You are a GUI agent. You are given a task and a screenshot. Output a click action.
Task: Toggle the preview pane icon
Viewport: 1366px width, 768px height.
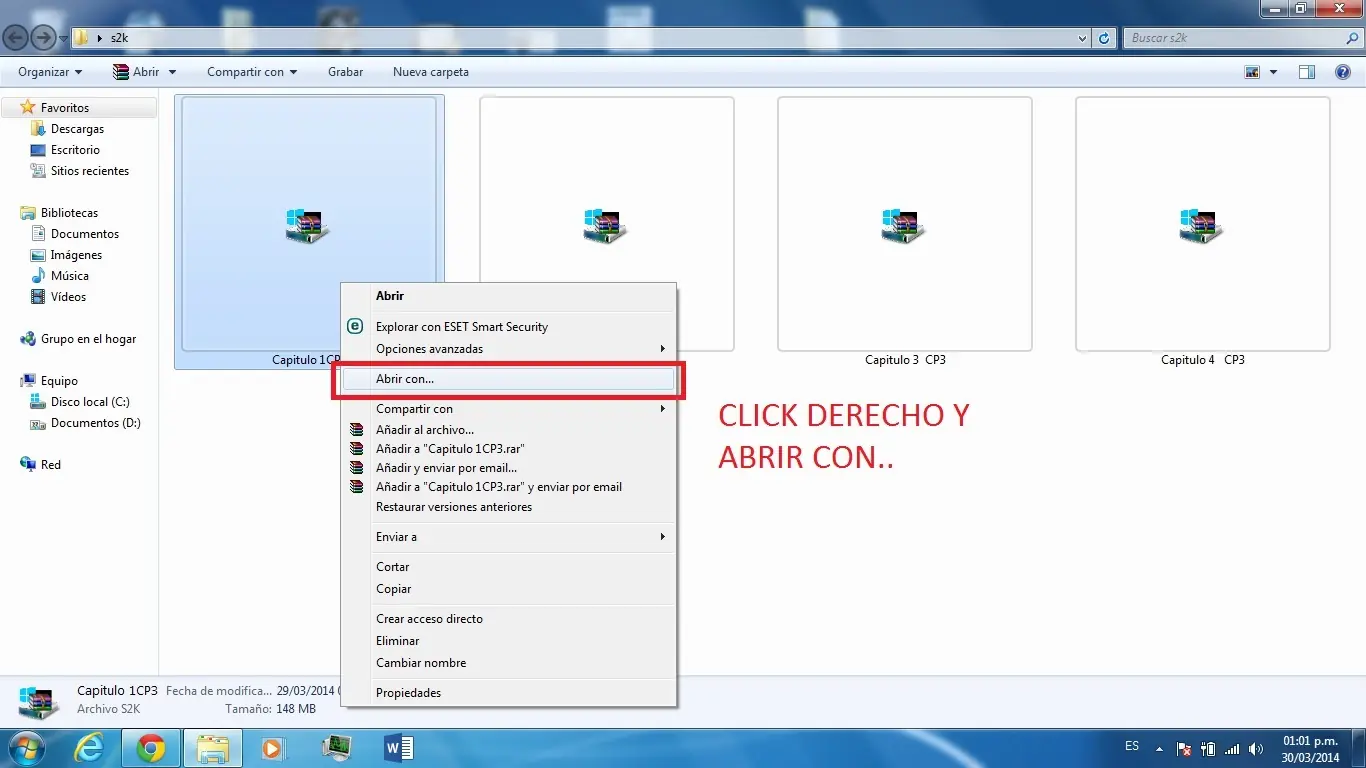point(1307,72)
